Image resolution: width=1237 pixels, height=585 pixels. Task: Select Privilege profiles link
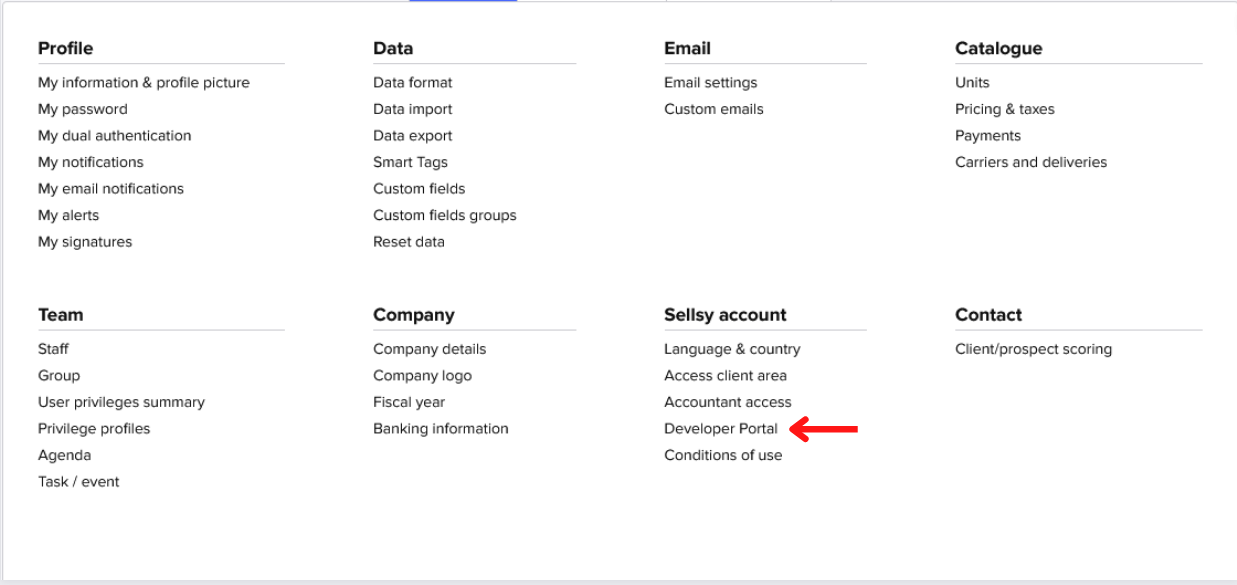click(x=94, y=429)
